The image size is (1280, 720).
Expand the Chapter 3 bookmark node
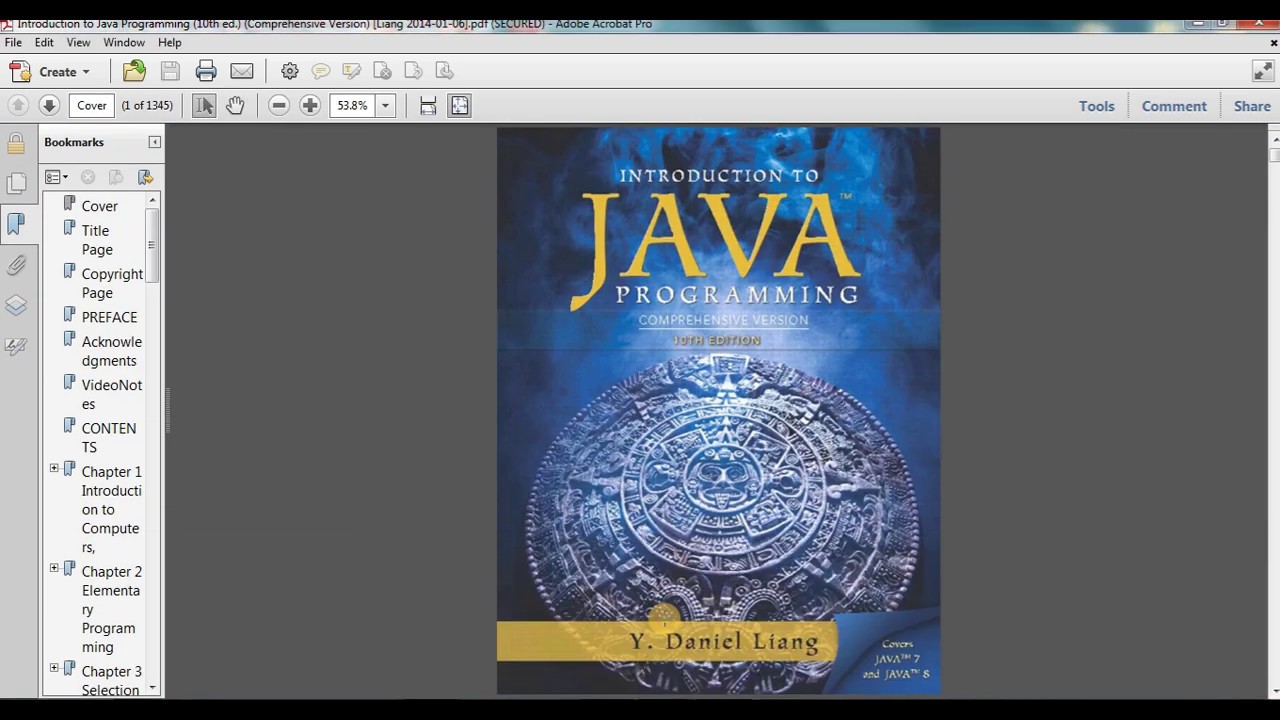[54, 667]
